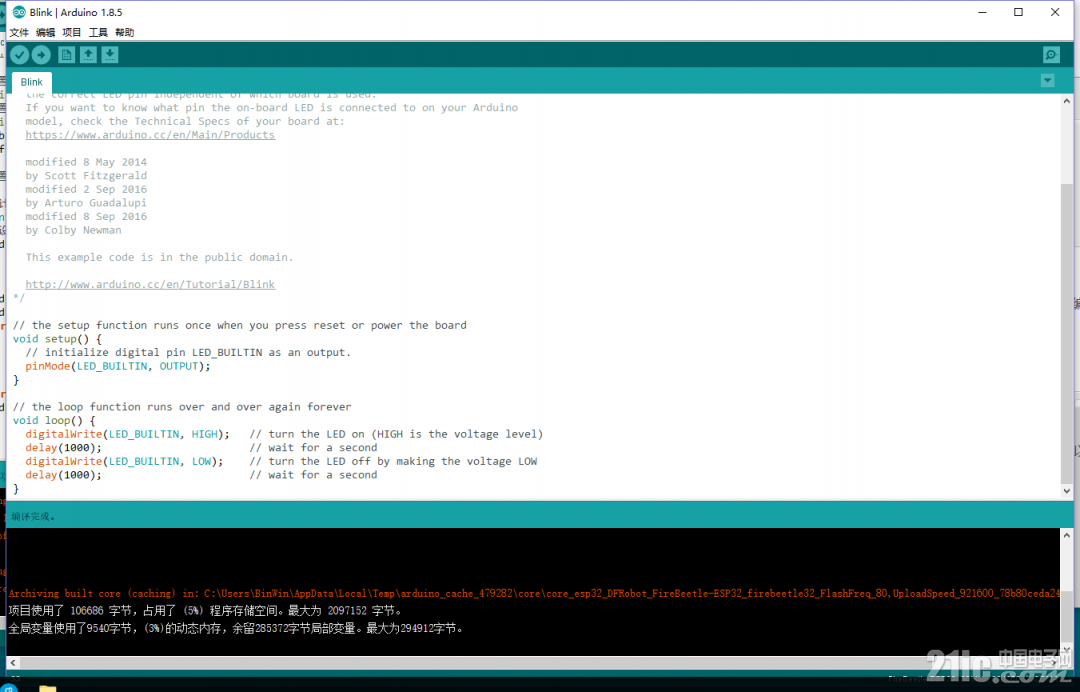Click the pinMode(LED_BUILTIN, OUTPUT) line
Screen dimensions: 1080x692
coord(118,366)
